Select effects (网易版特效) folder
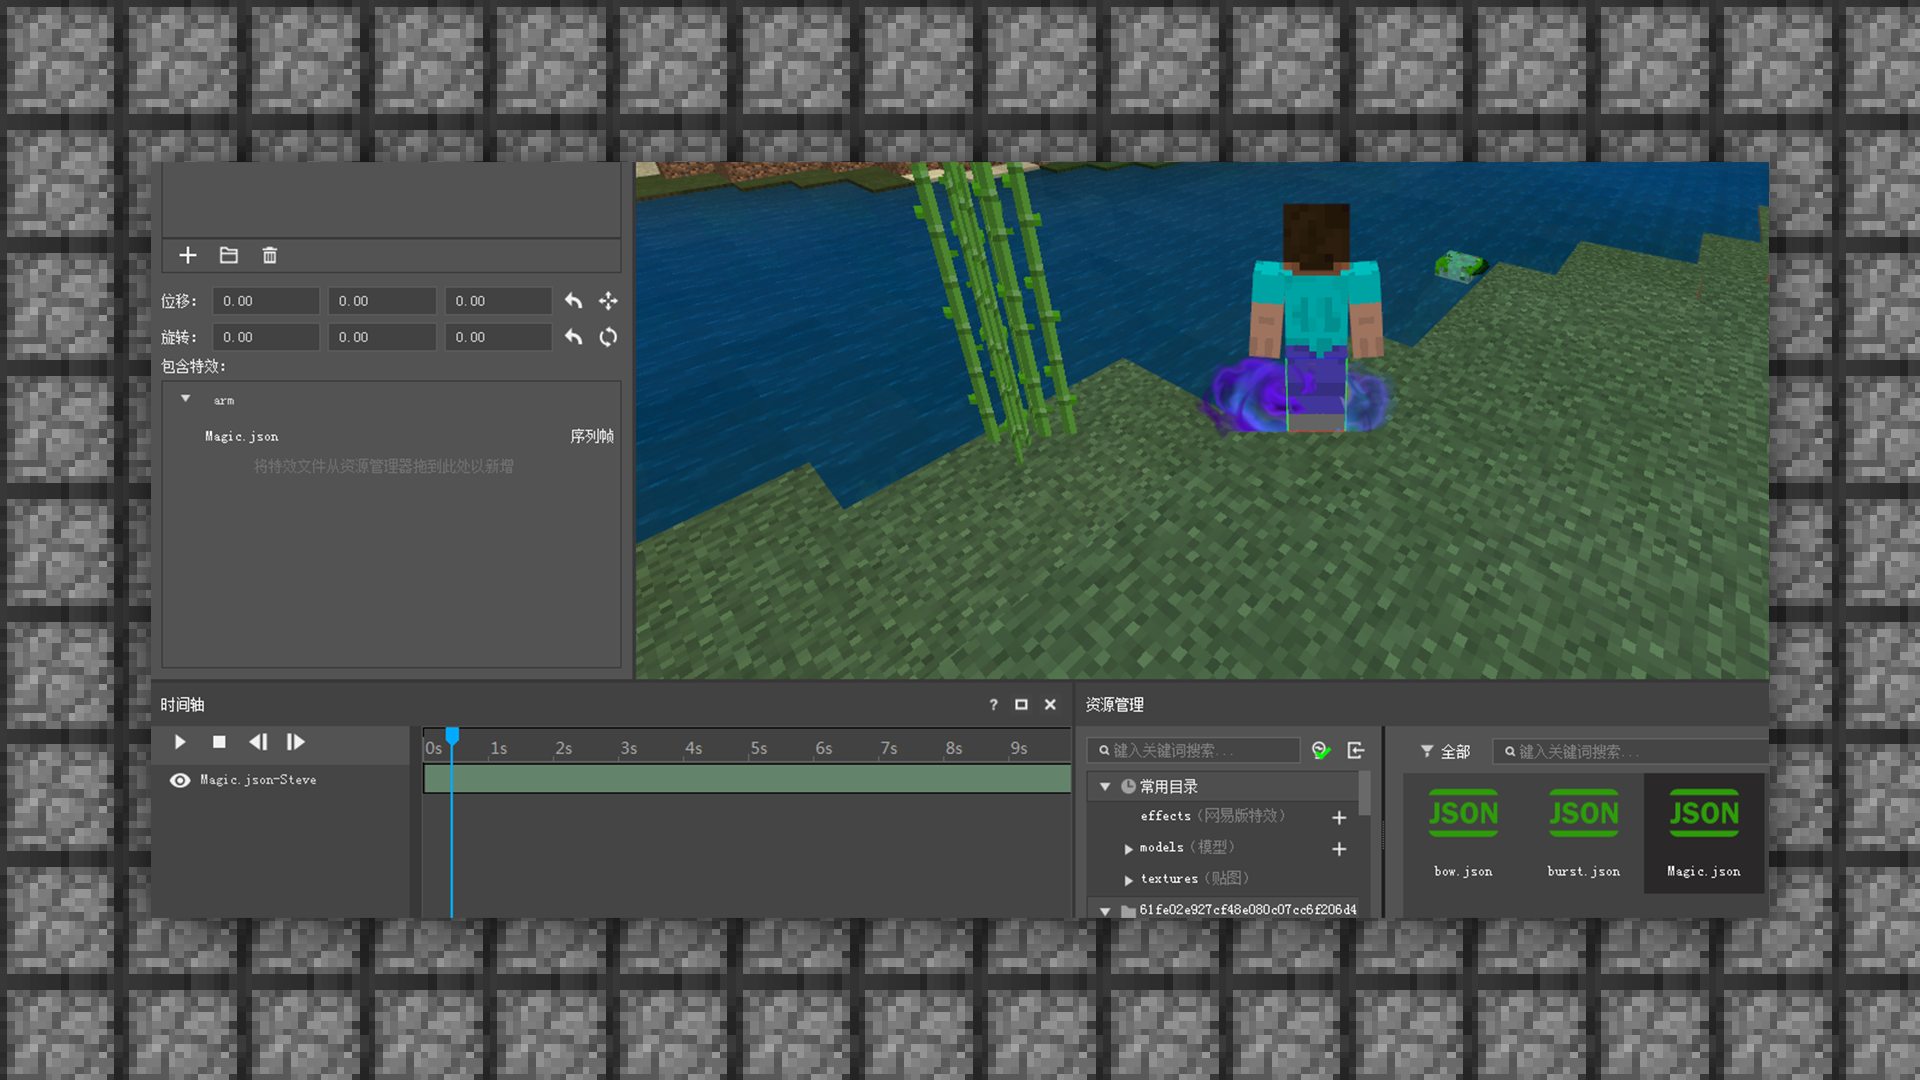This screenshot has width=1920, height=1080. tap(1213, 816)
